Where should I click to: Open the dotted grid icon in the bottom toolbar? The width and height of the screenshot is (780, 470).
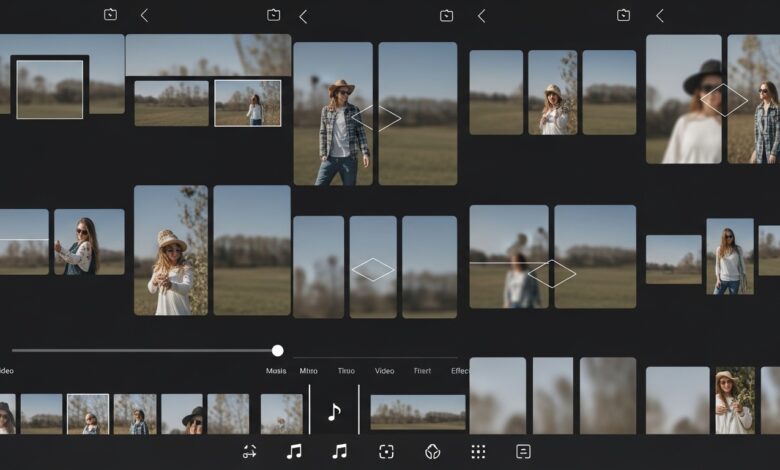(x=478, y=452)
